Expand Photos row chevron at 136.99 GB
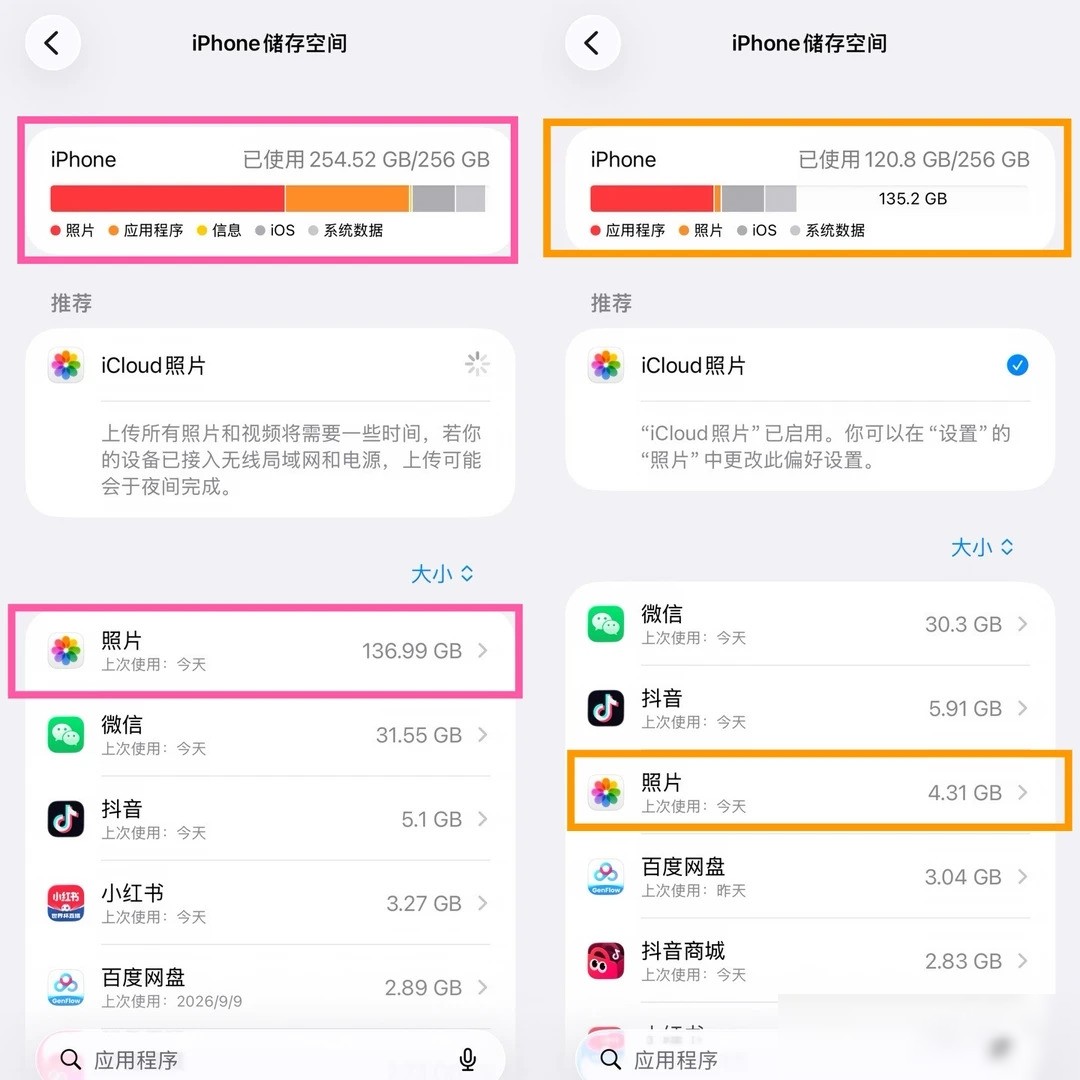Image resolution: width=1080 pixels, height=1080 pixels. tap(483, 650)
